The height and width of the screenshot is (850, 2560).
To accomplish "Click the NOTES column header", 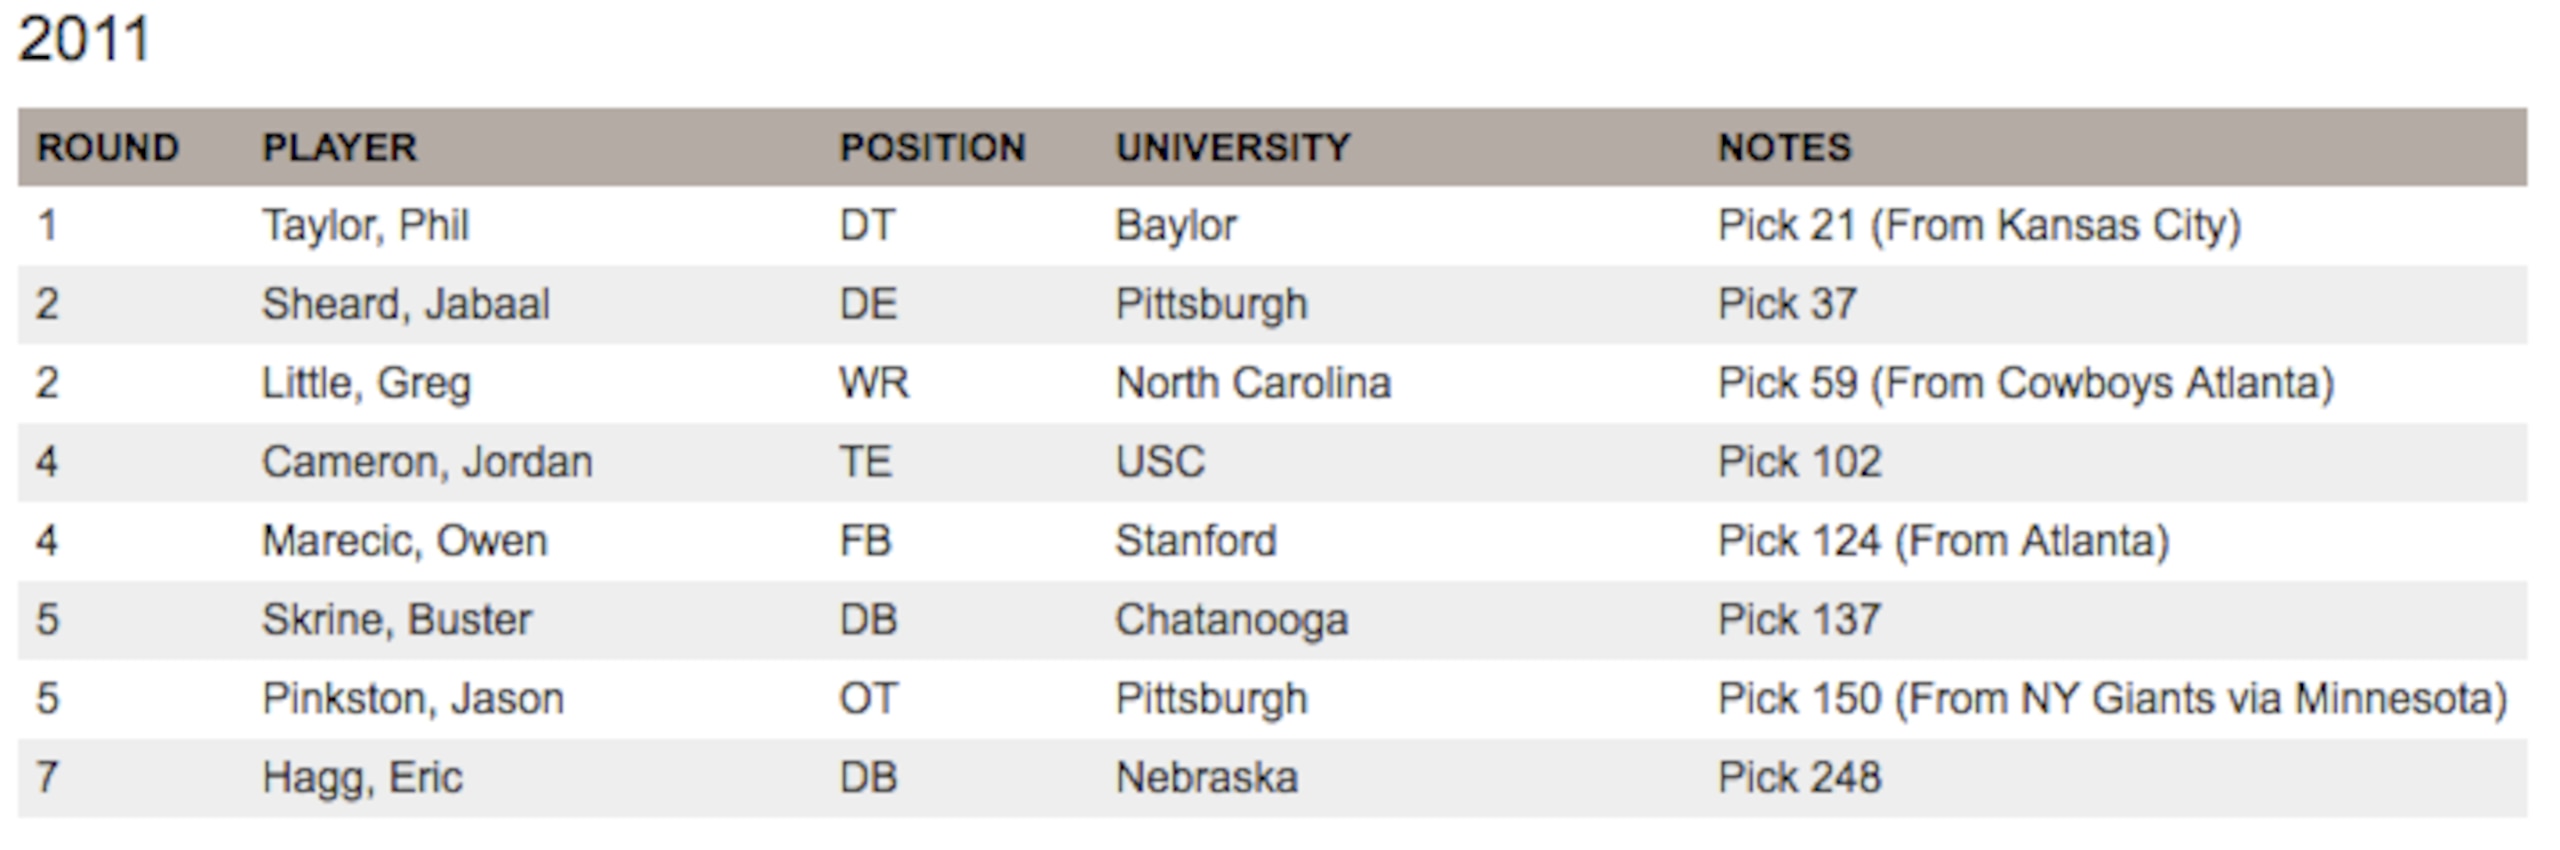I will pyautogui.click(x=1785, y=148).
